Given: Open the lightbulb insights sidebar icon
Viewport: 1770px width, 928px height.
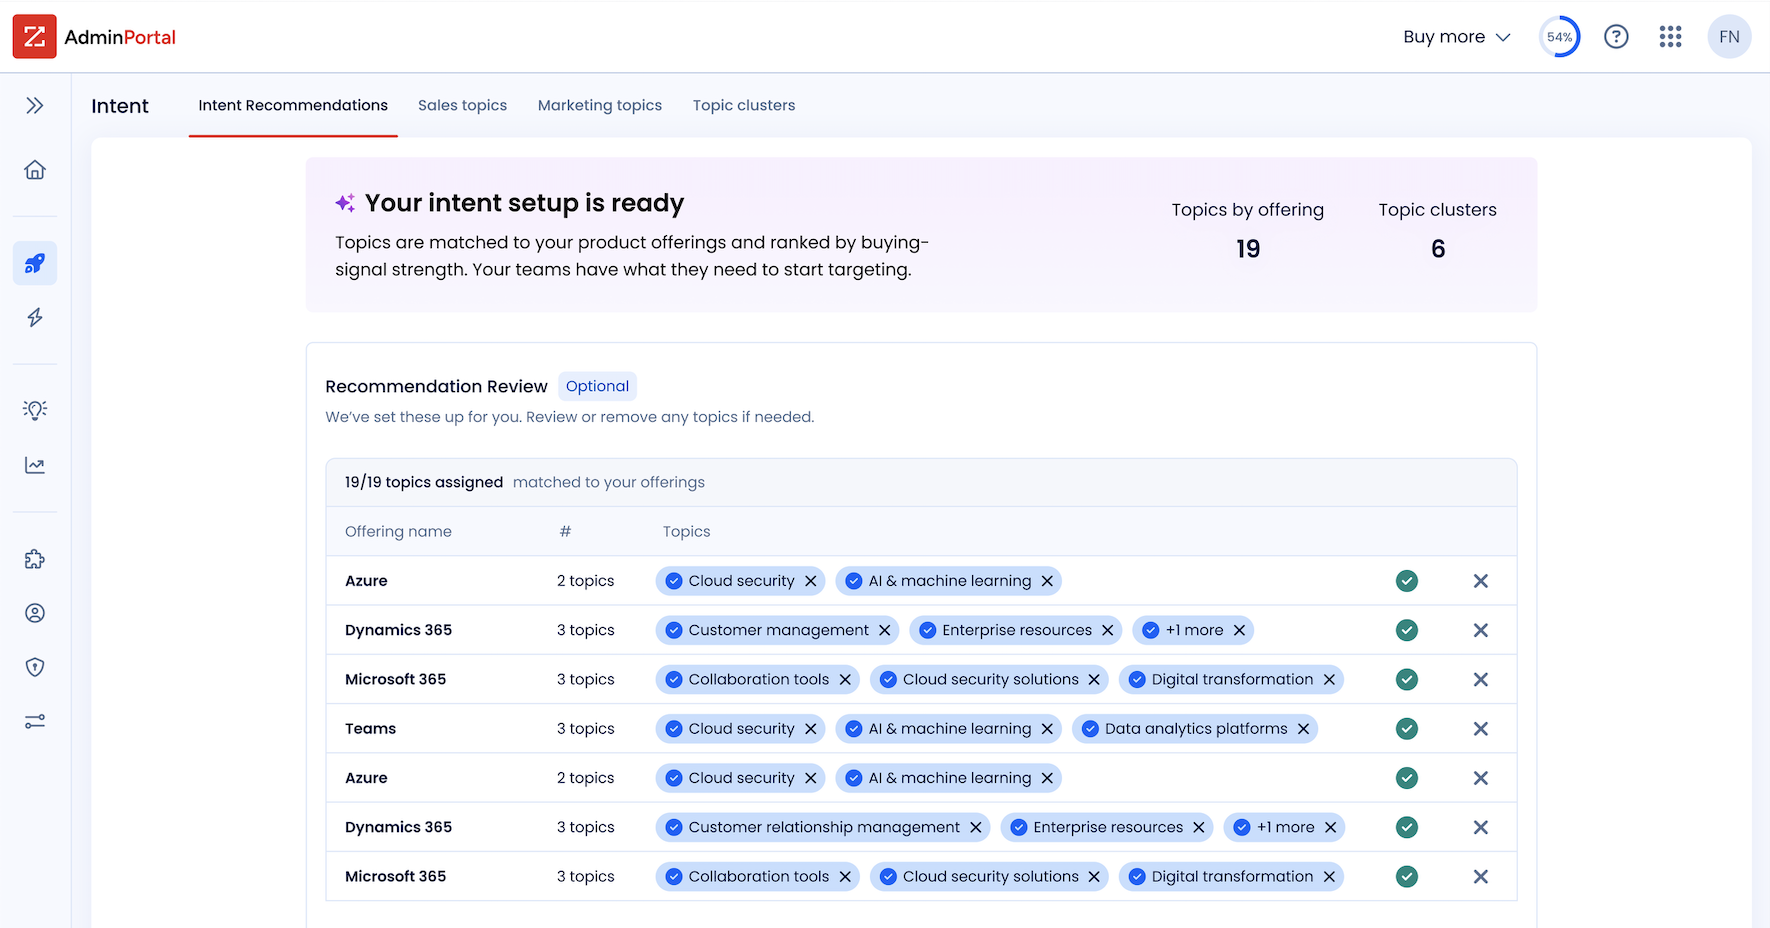Looking at the screenshot, I should tap(35, 410).
